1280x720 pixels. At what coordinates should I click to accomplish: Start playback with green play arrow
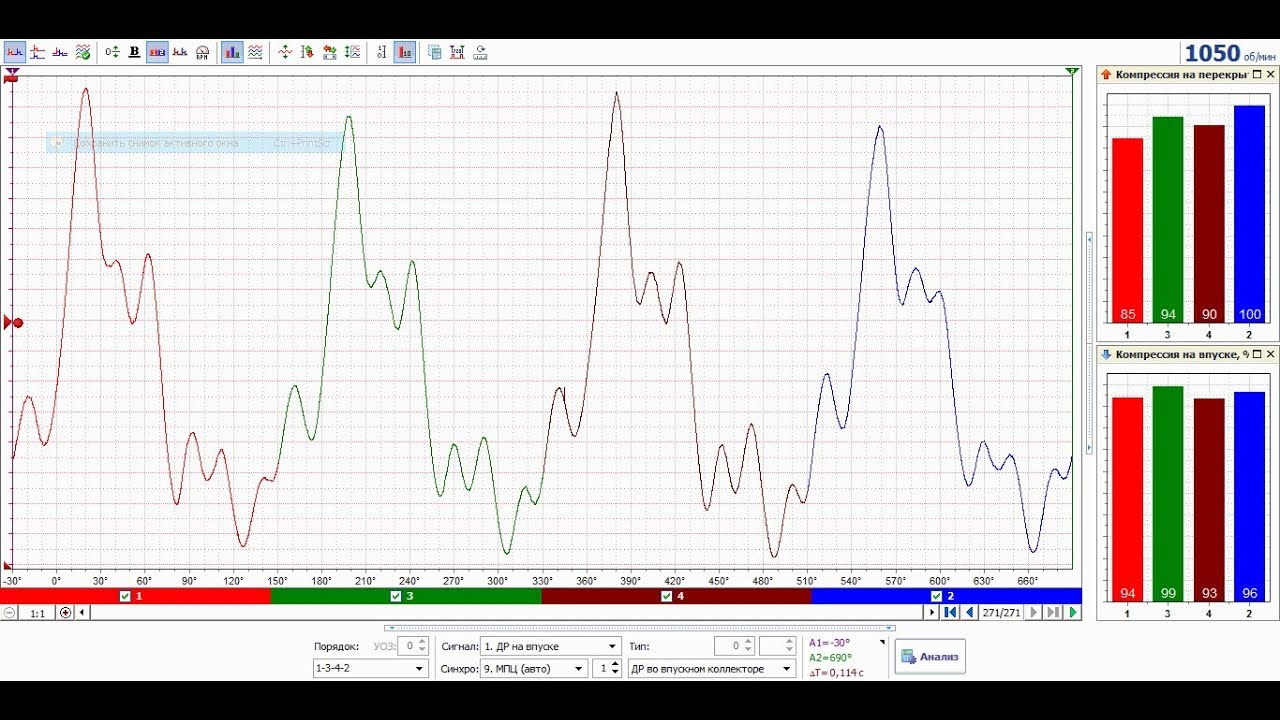click(x=1073, y=613)
